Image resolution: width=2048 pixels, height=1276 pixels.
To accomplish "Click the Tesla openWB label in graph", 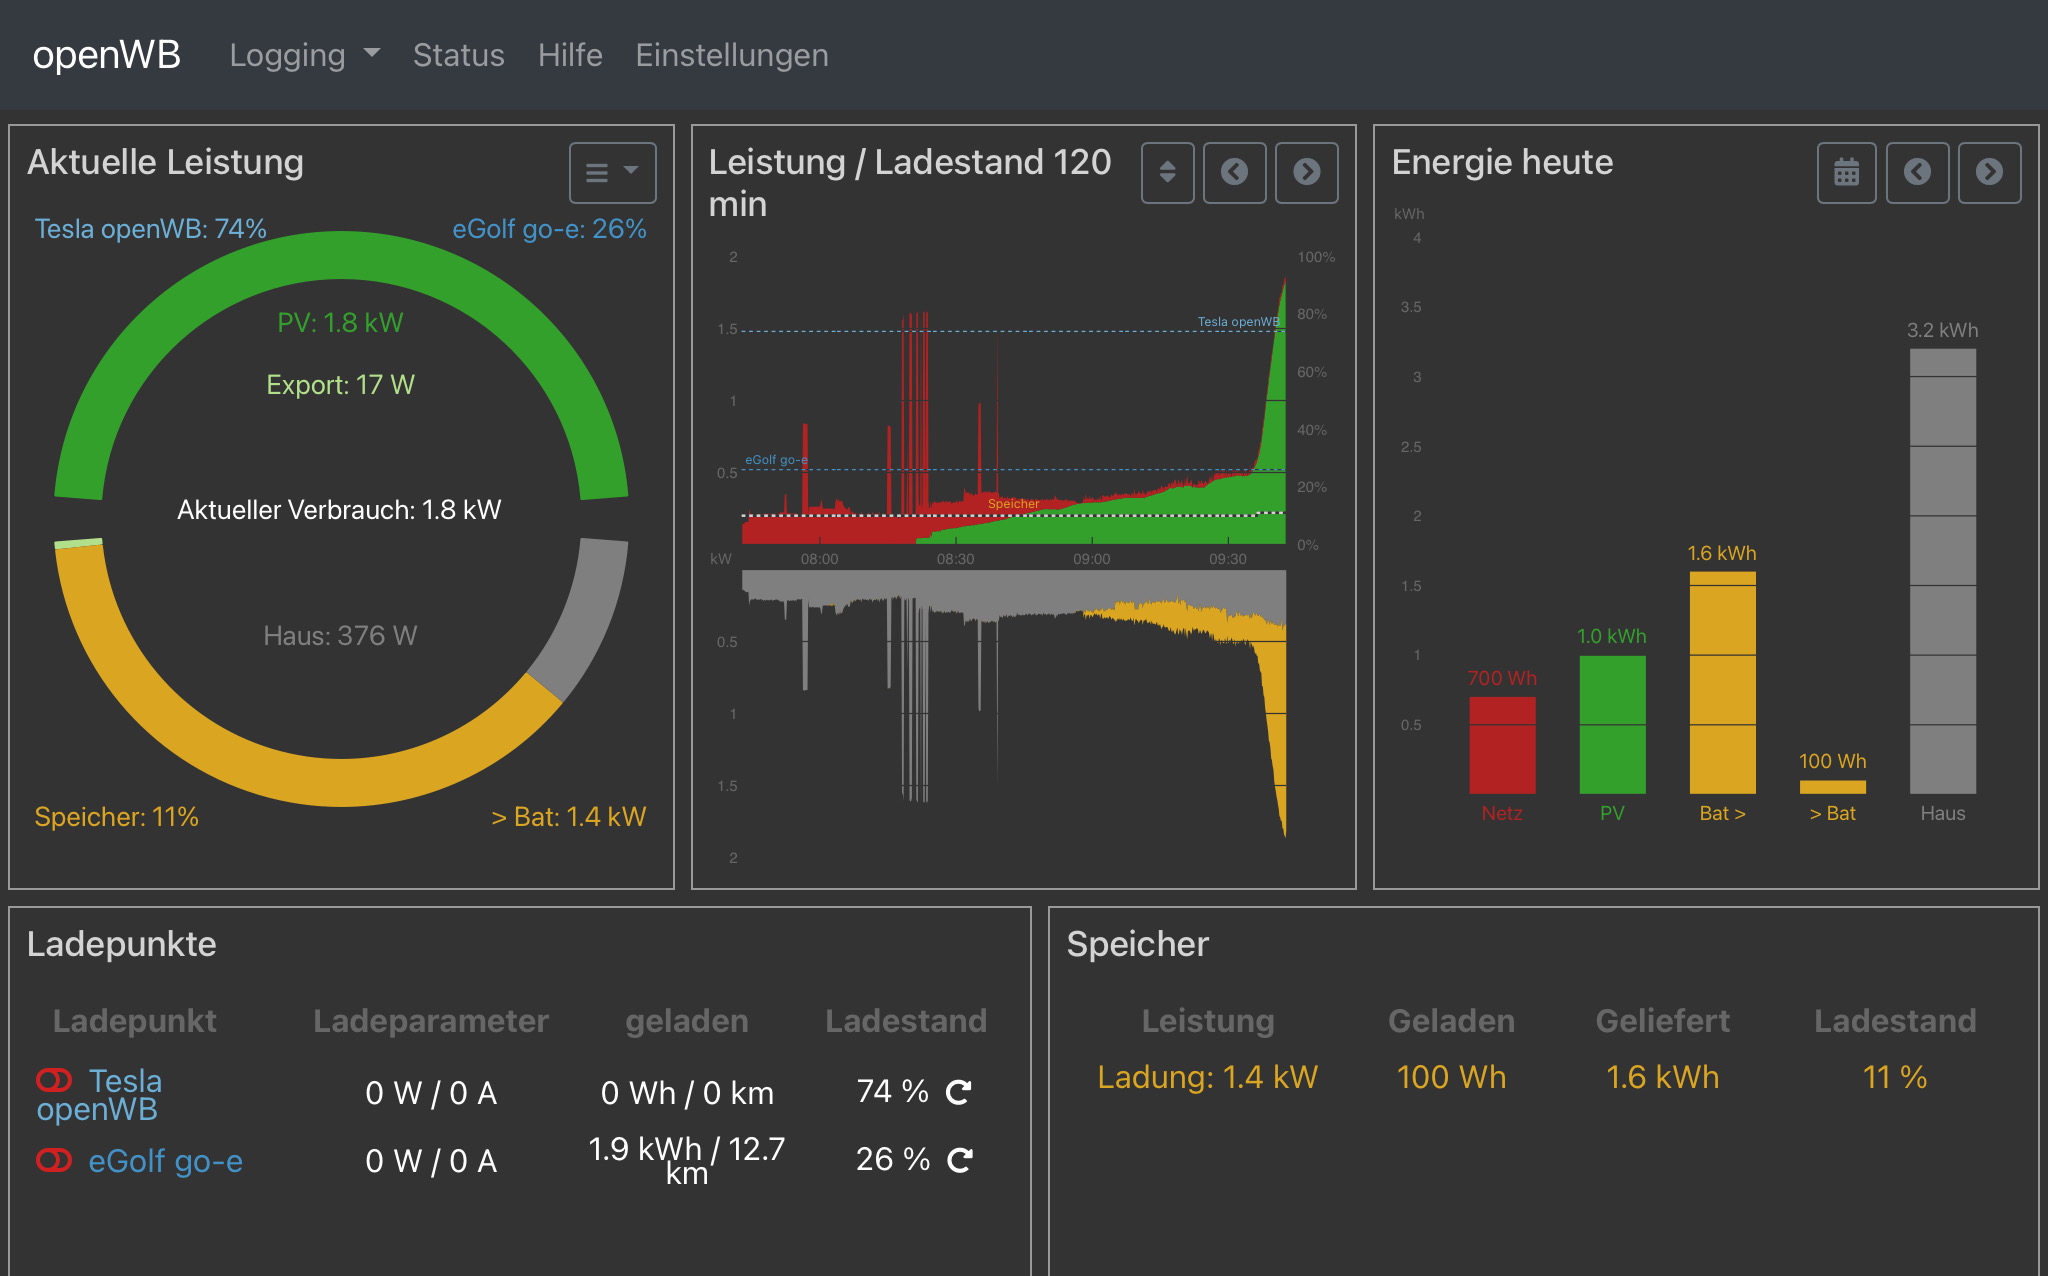I will (x=1238, y=322).
